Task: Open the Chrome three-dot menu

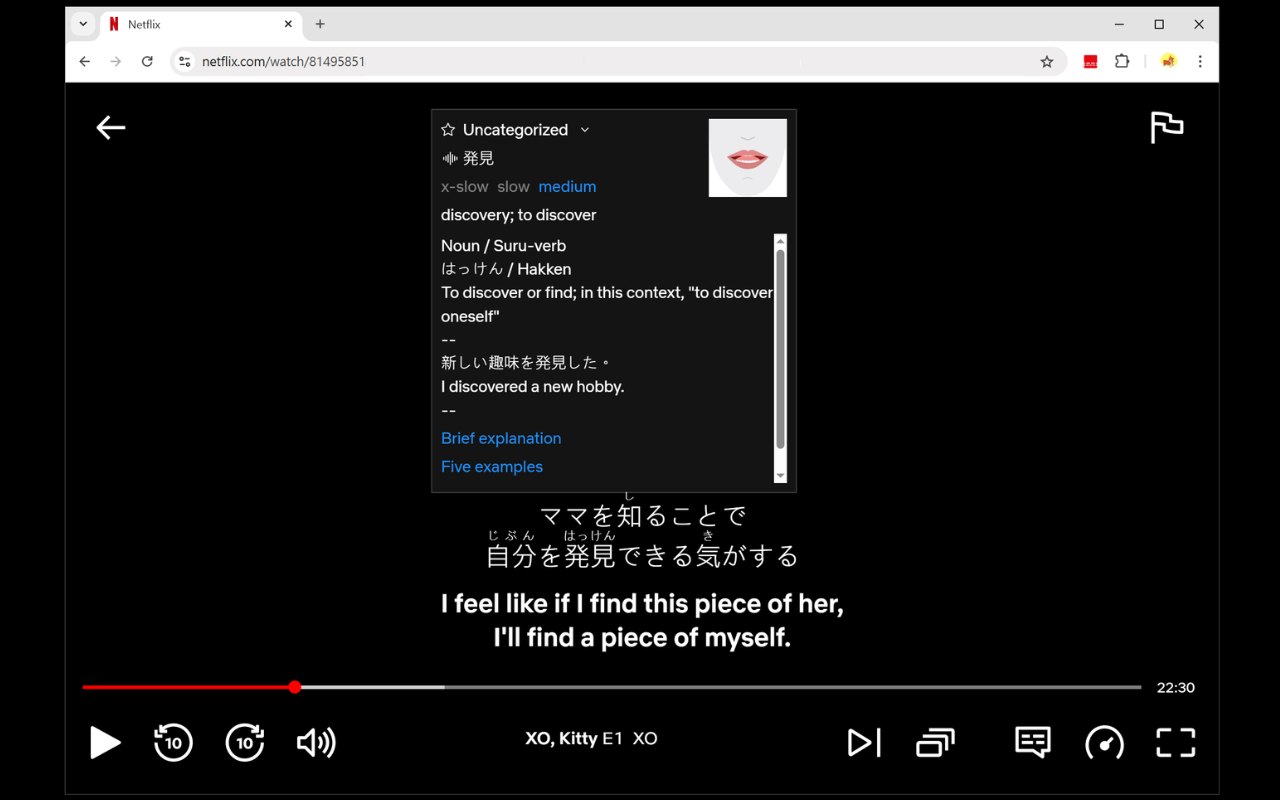Action: coord(1200,61)
